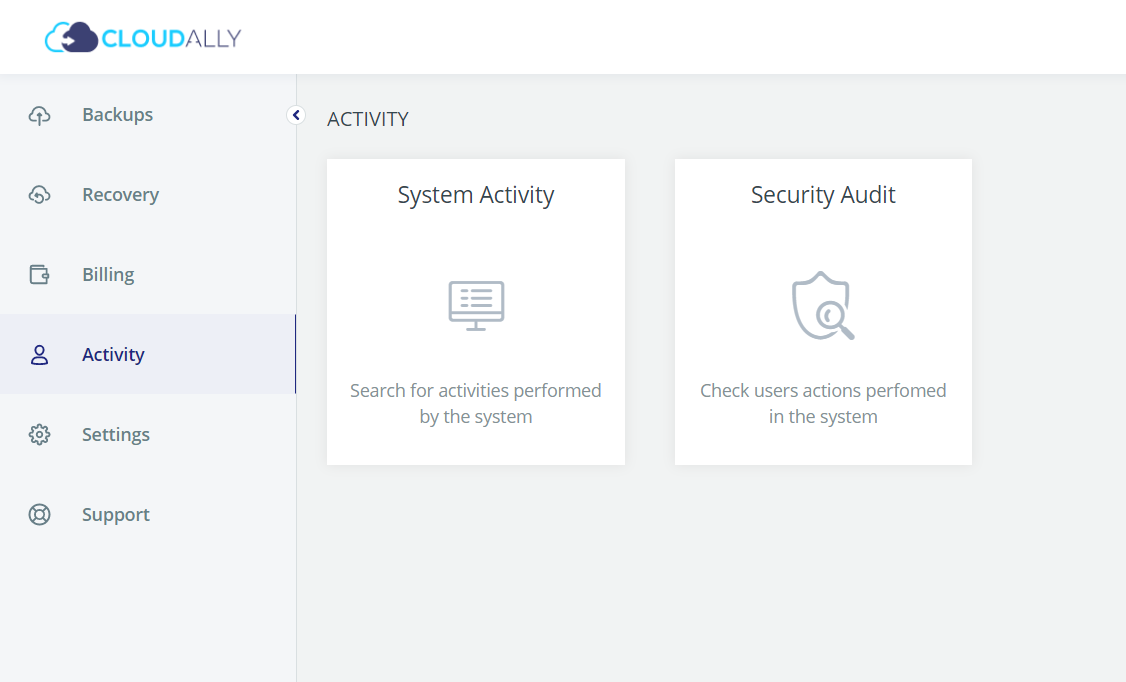Image resolution: width=1126 pixels, height=682 pixels.
Task: Click the Support lifebuoy icon
Action: [x=39, y=515]
